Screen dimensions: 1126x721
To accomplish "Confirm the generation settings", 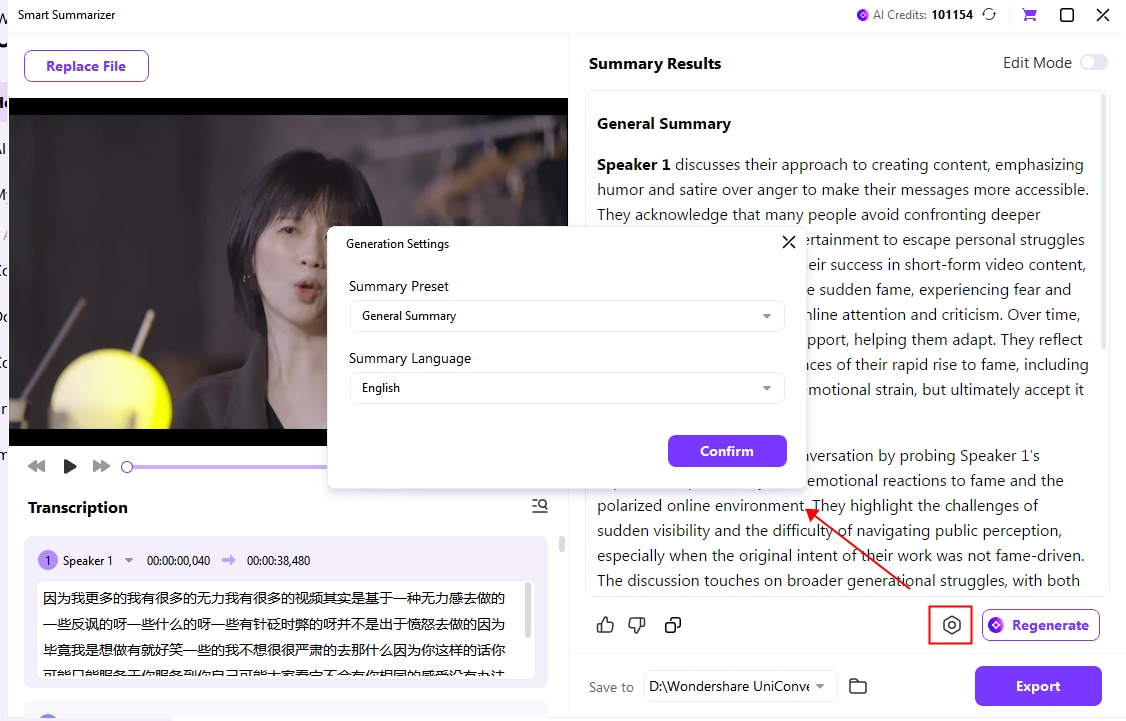I will [727, 451].
